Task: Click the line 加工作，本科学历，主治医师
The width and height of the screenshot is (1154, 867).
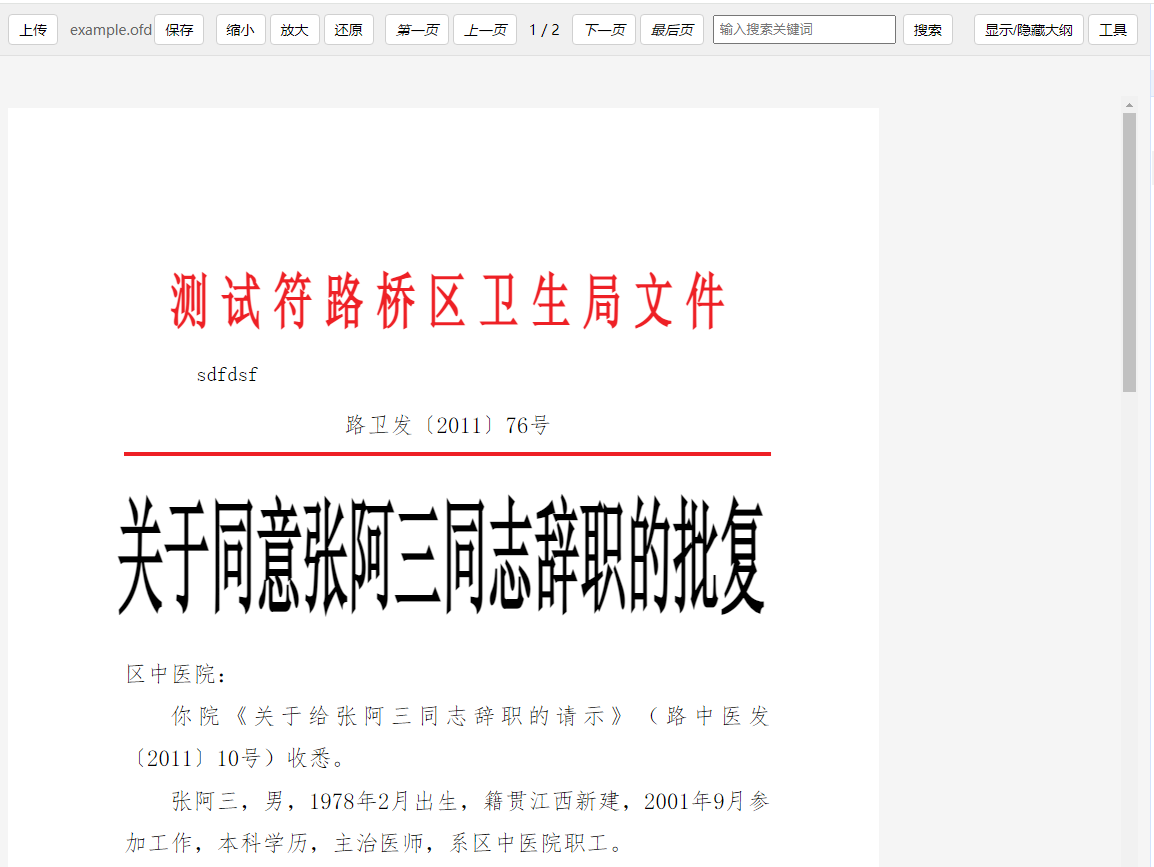Action: coord(375,843)
